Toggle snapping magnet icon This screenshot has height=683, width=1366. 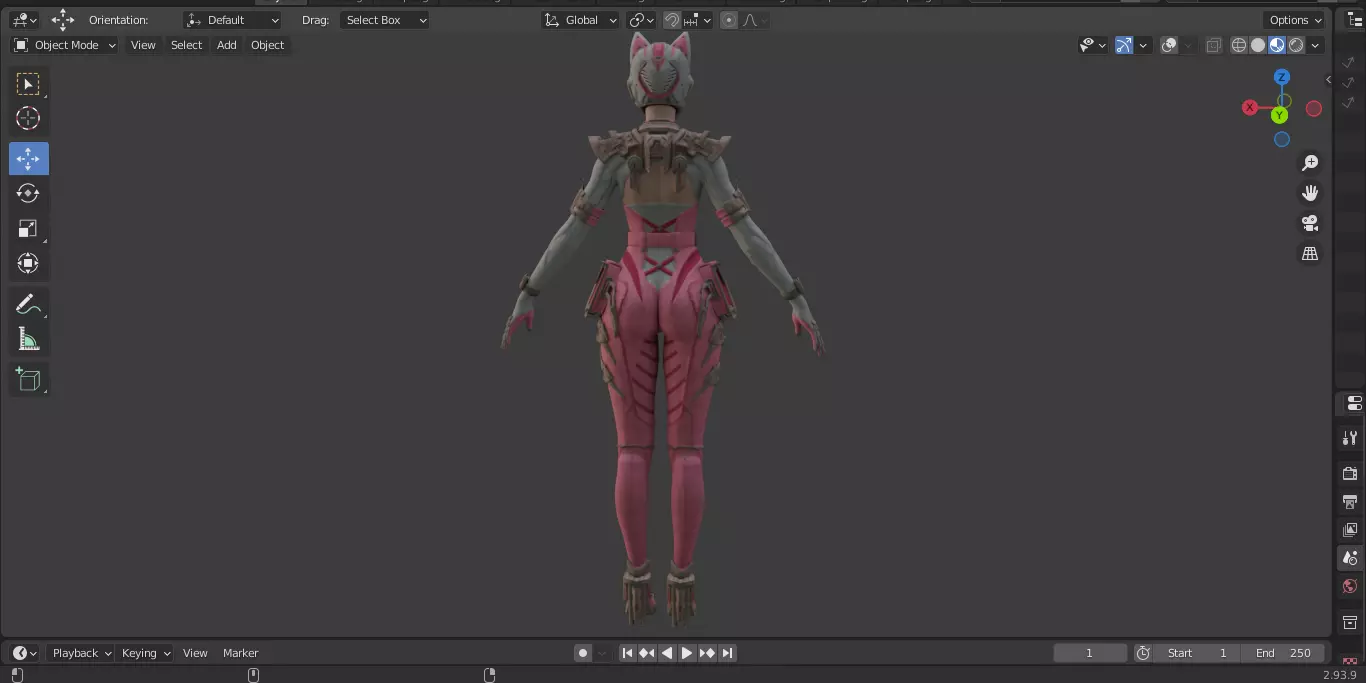673,20
